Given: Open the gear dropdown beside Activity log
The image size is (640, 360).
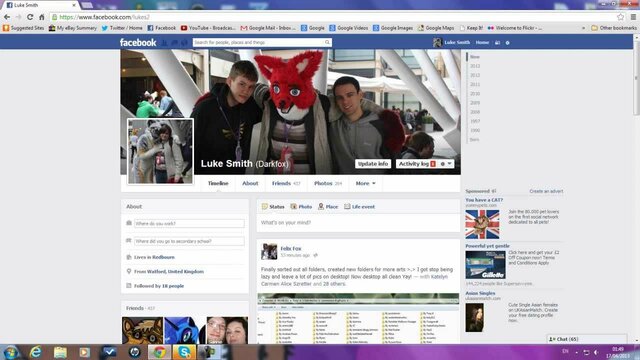Looking at the screenshot, I should click(446, 164).
